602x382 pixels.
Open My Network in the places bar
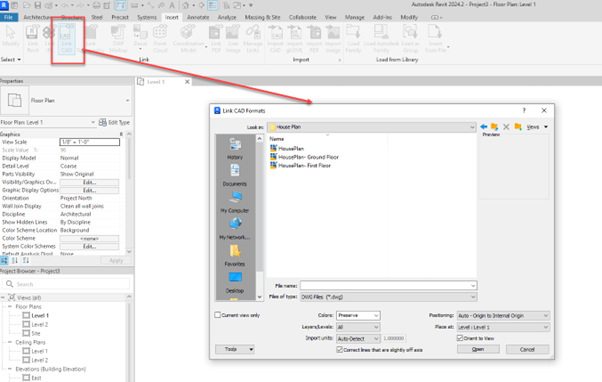(235, 229)
